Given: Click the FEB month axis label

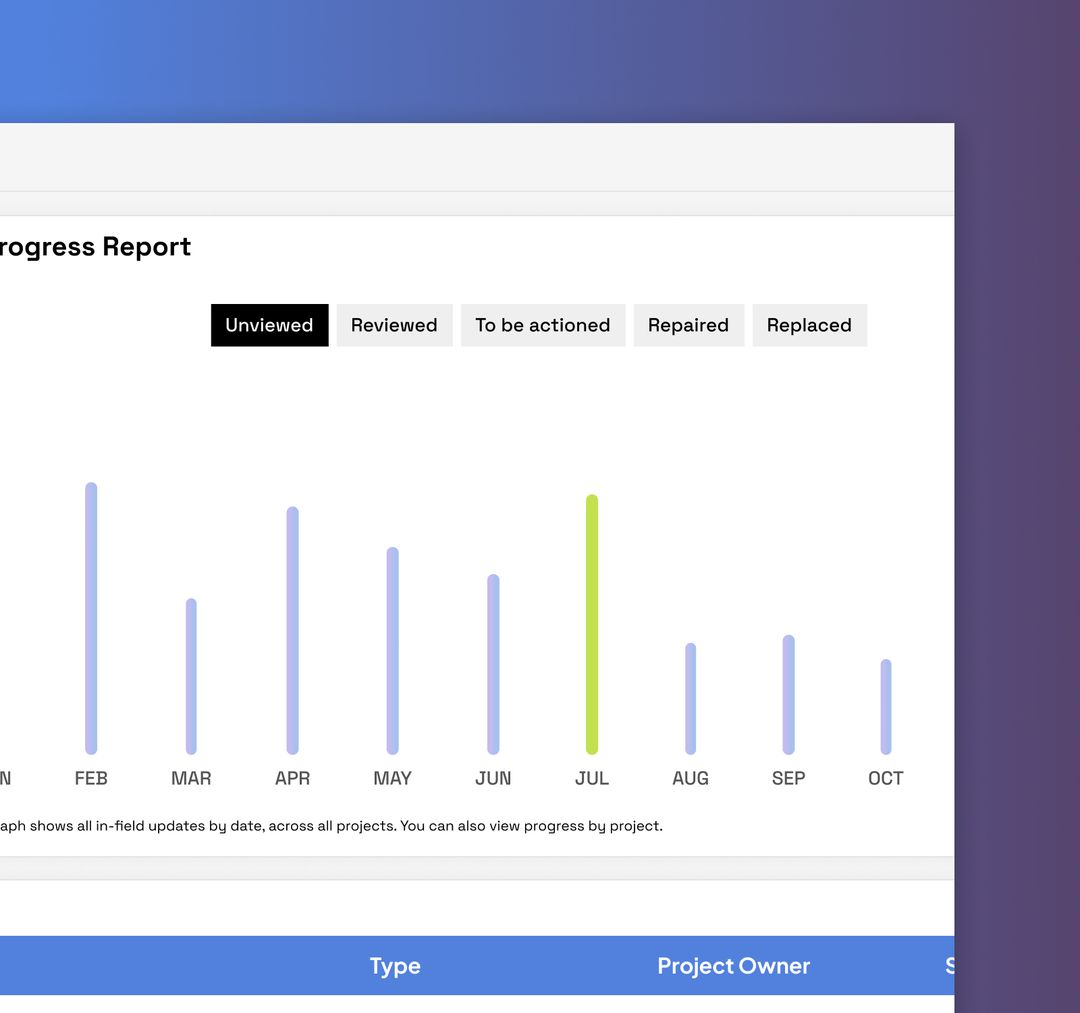Looking at the screenshot, I should tap(91, 778).
